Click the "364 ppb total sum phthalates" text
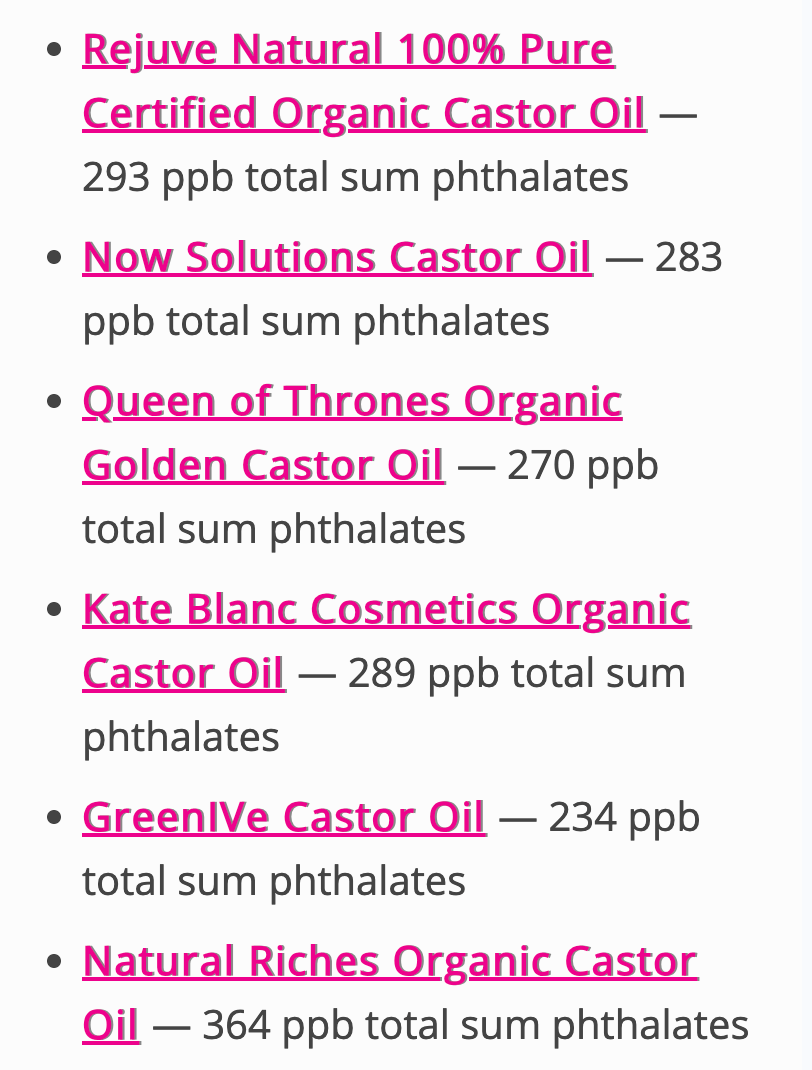The image size is (812, 1070). 475,1025
